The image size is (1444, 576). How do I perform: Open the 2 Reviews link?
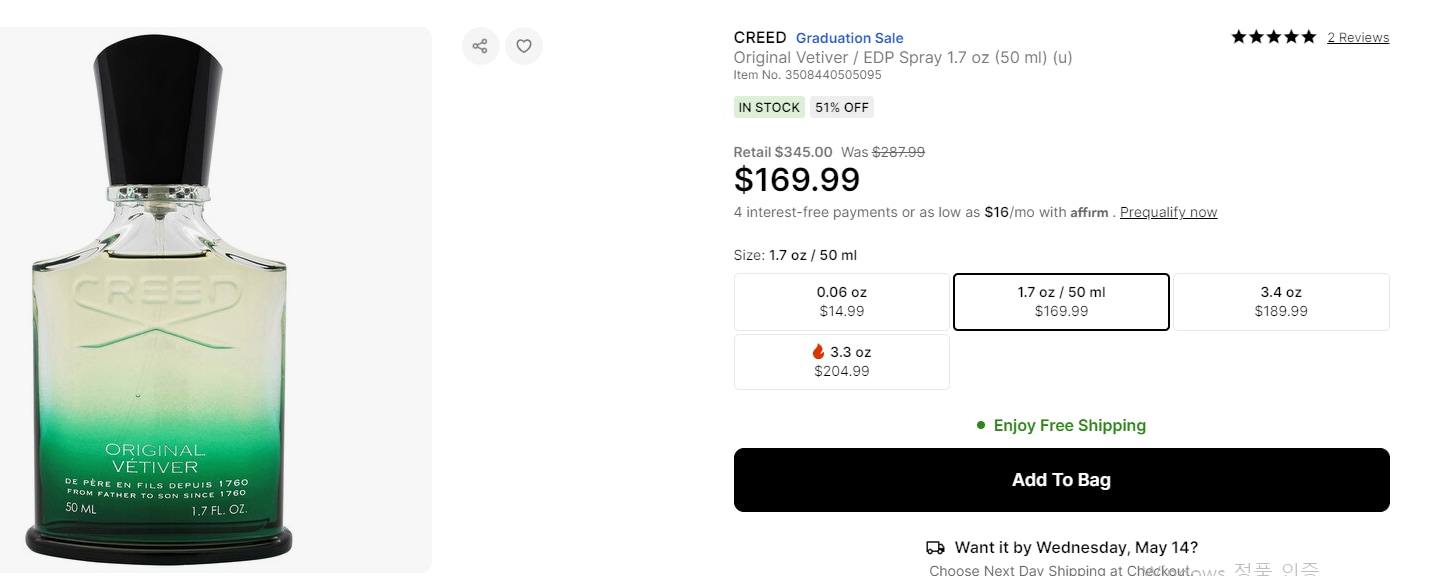click(1358, 38)
